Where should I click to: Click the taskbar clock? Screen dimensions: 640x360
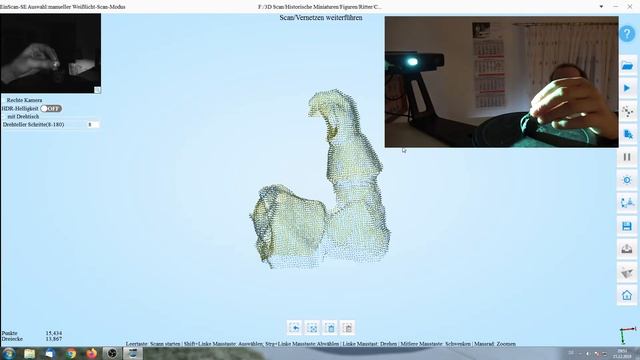click(x=622, y=353)
